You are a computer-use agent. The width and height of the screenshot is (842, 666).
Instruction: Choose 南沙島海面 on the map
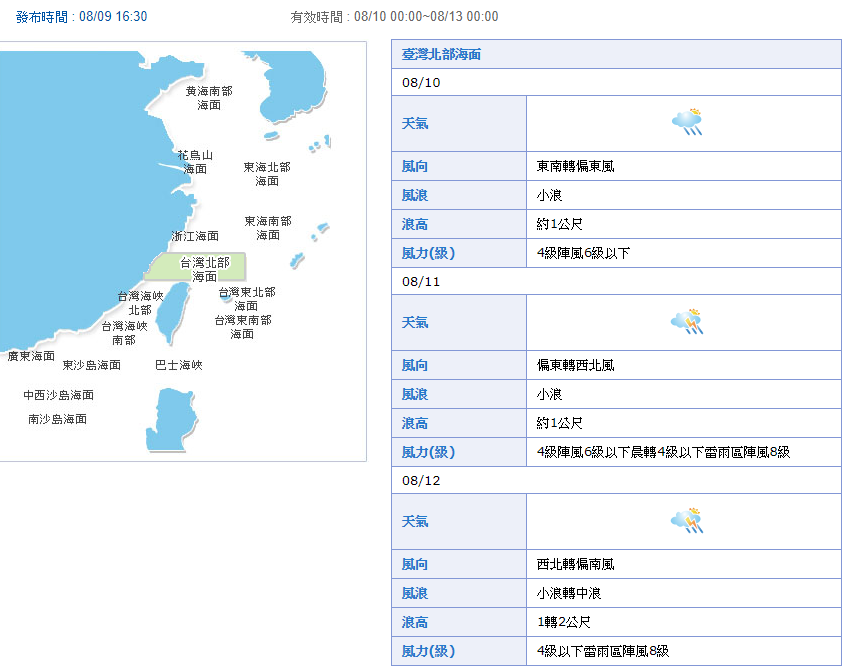(x=57, y=419)
